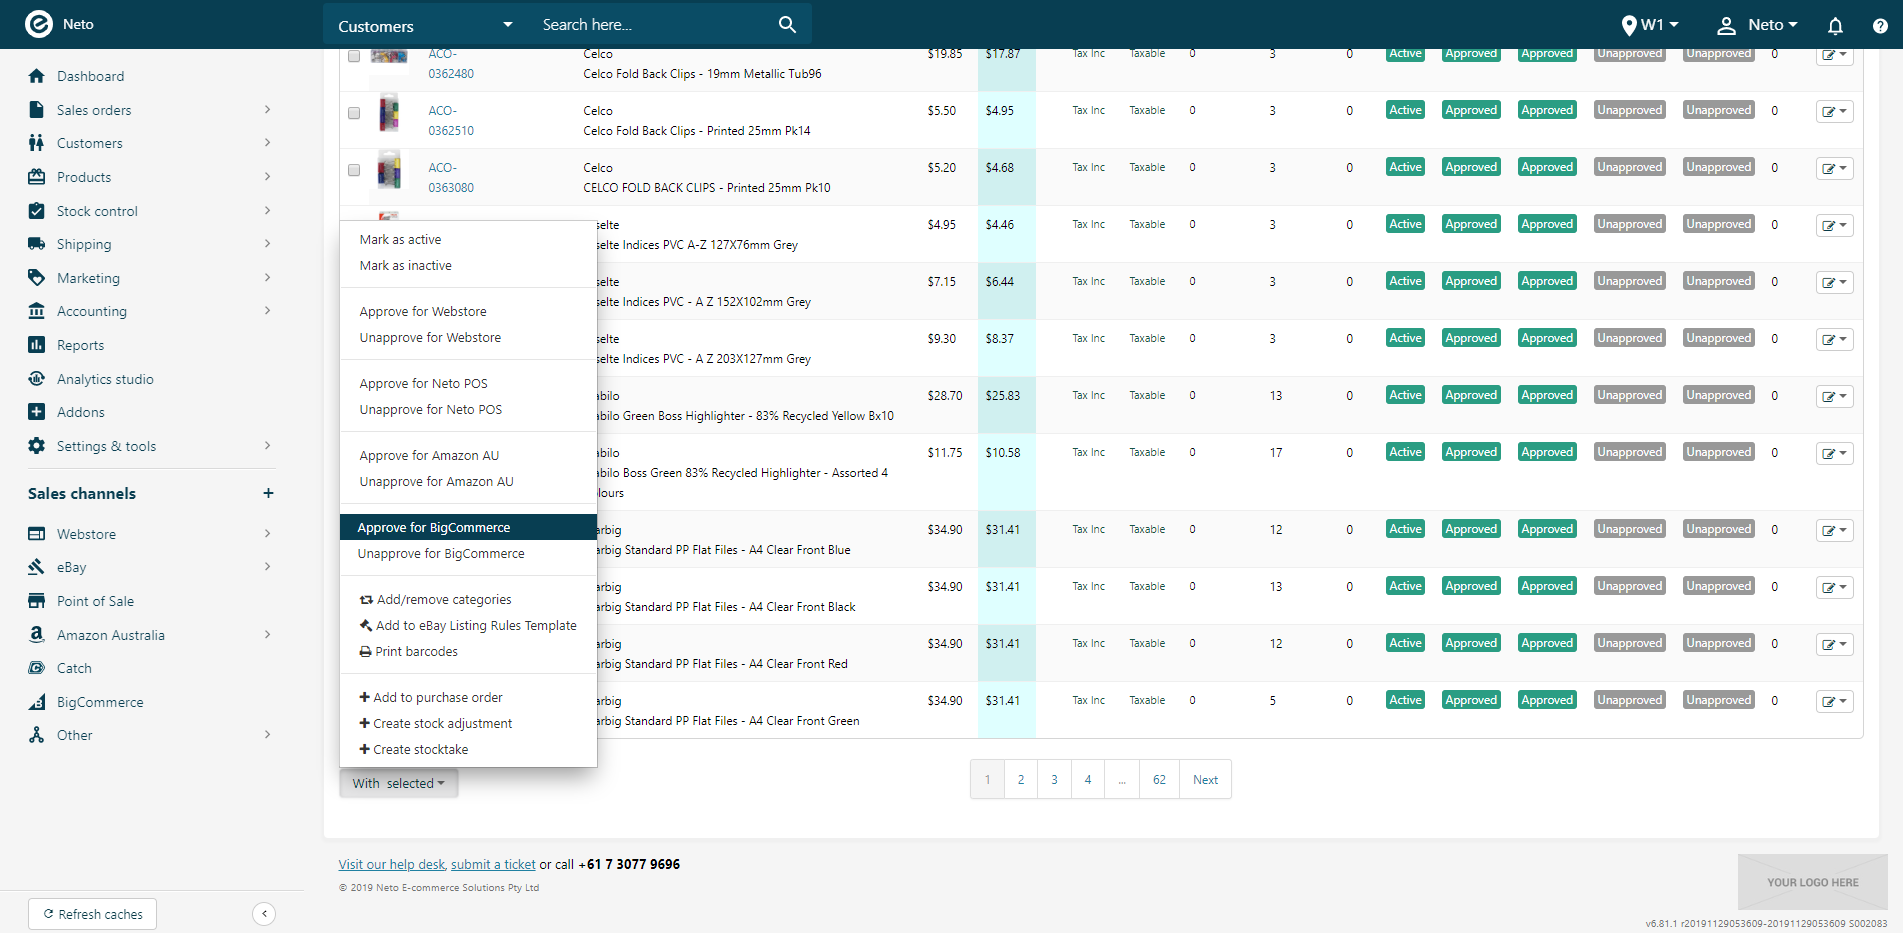Viewport: 1903px width, 933px height.
Task: Tick checkbox for product ACO-0362510
Action: pyautogui.click(x=354, y=113)
